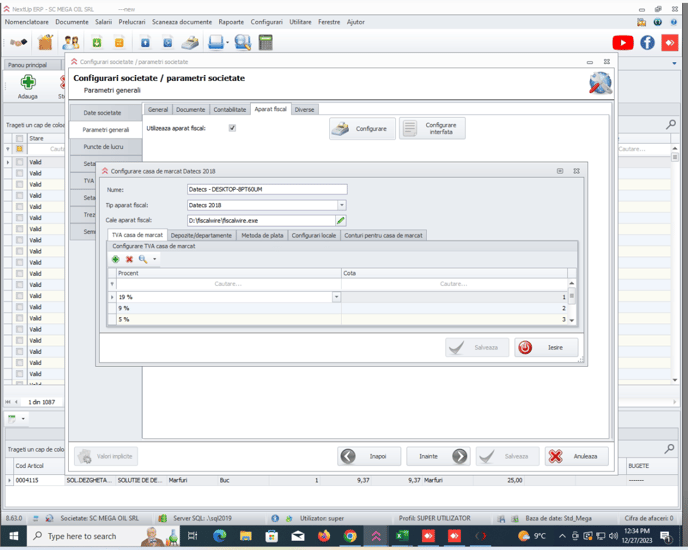Click the magnifier search icon in TVA toolbar
The image size is (688, 550).
(142, 259)
